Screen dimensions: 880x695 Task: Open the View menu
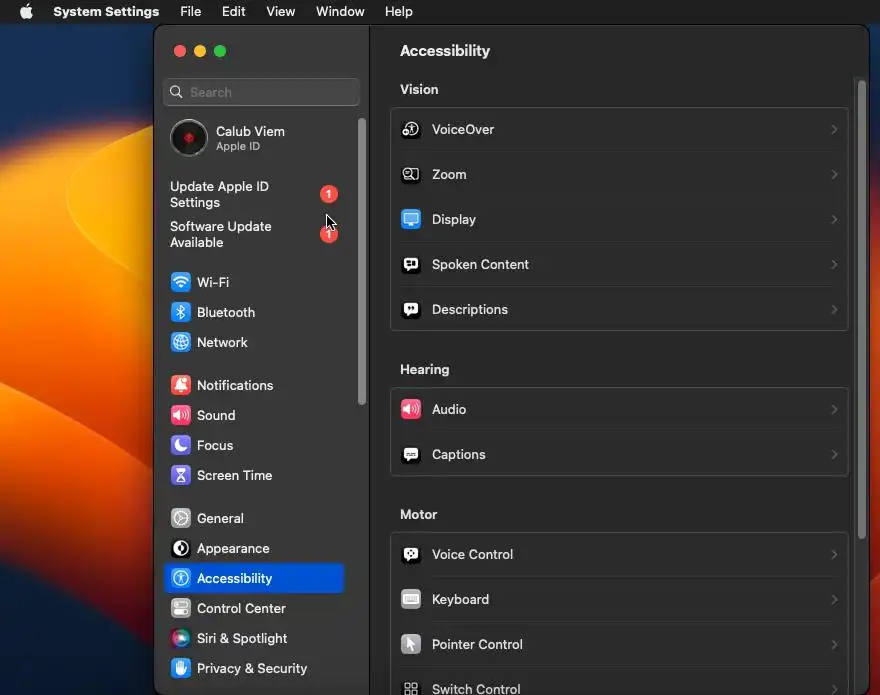tap(281, 11)
